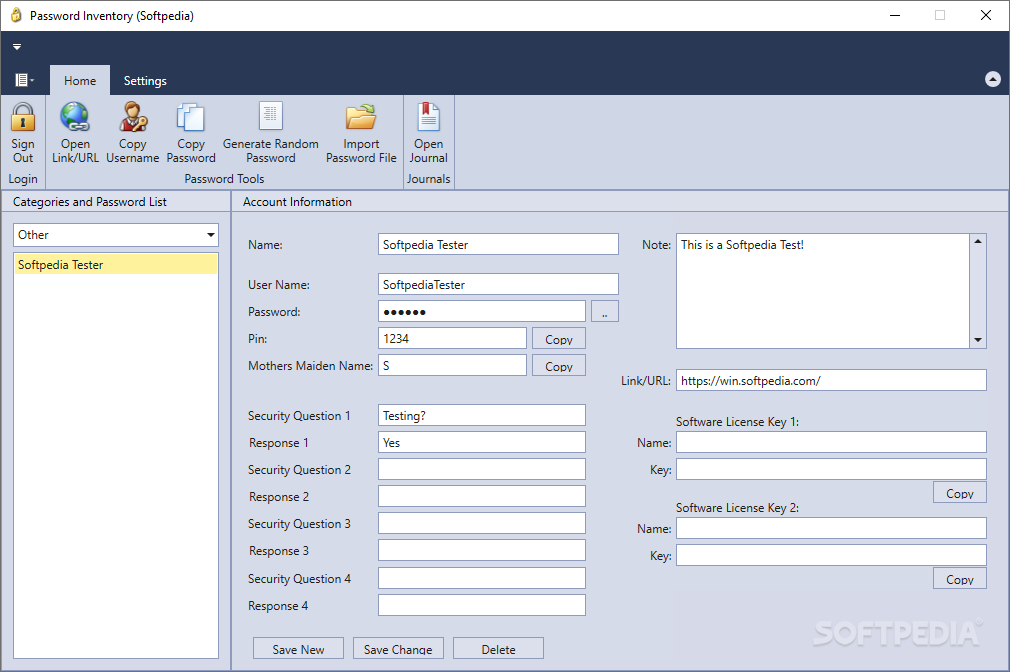The height and width of the screenshot is (672, 1010).
Task: Click the Save New button
Action: (298, 648)
